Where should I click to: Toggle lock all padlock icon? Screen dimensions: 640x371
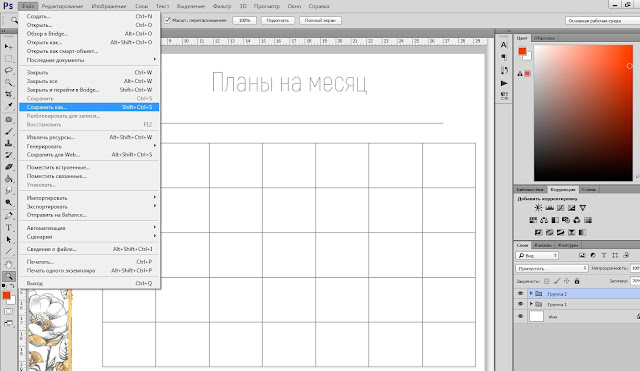coord(577,281)
